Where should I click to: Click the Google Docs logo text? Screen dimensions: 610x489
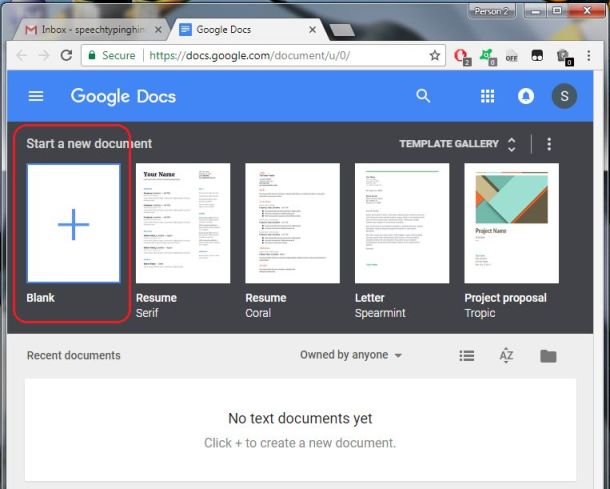pyautogui.click(x=123, y=97)
